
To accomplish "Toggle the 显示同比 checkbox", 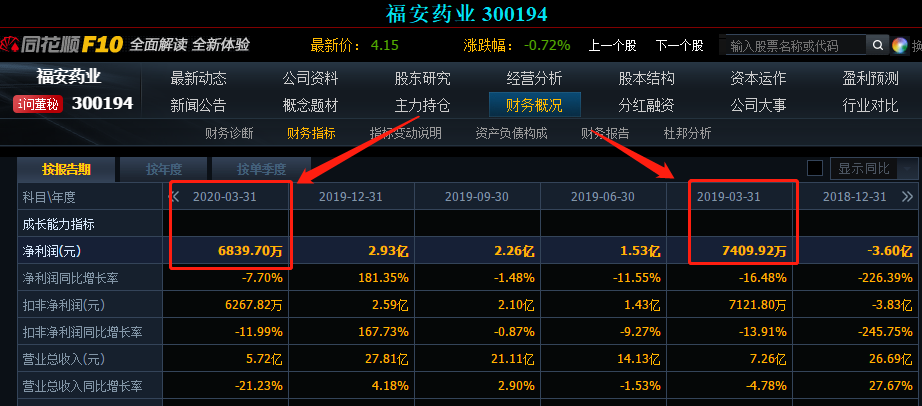I will click(x=815, y=169).
